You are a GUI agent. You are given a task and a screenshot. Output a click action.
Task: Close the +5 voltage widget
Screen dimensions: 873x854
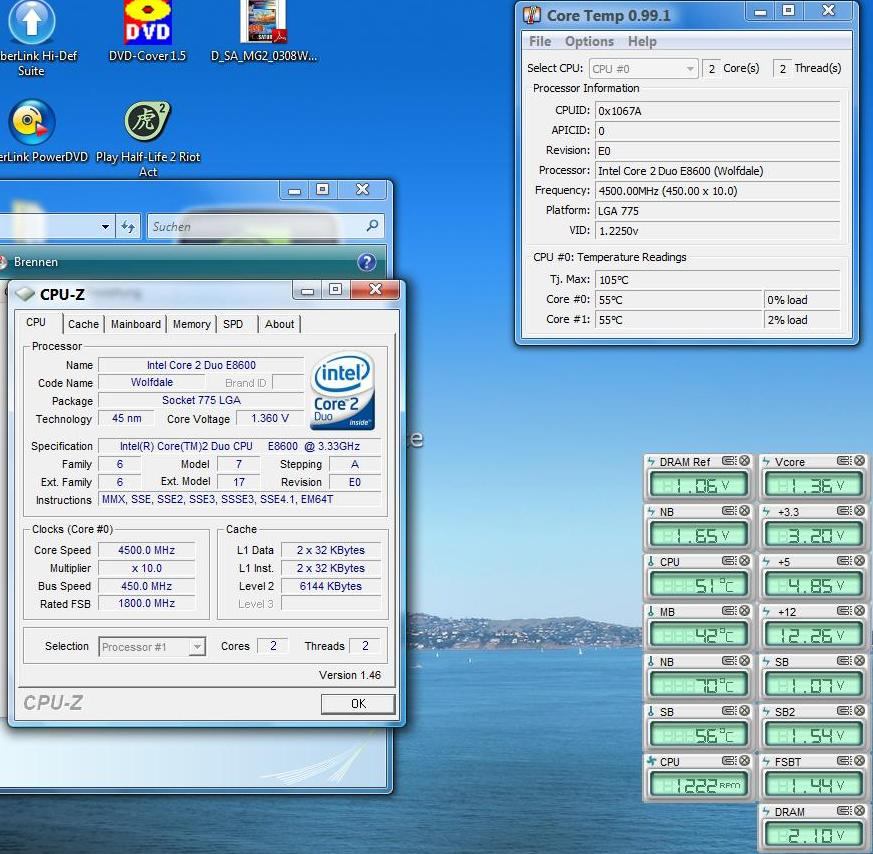860,561
